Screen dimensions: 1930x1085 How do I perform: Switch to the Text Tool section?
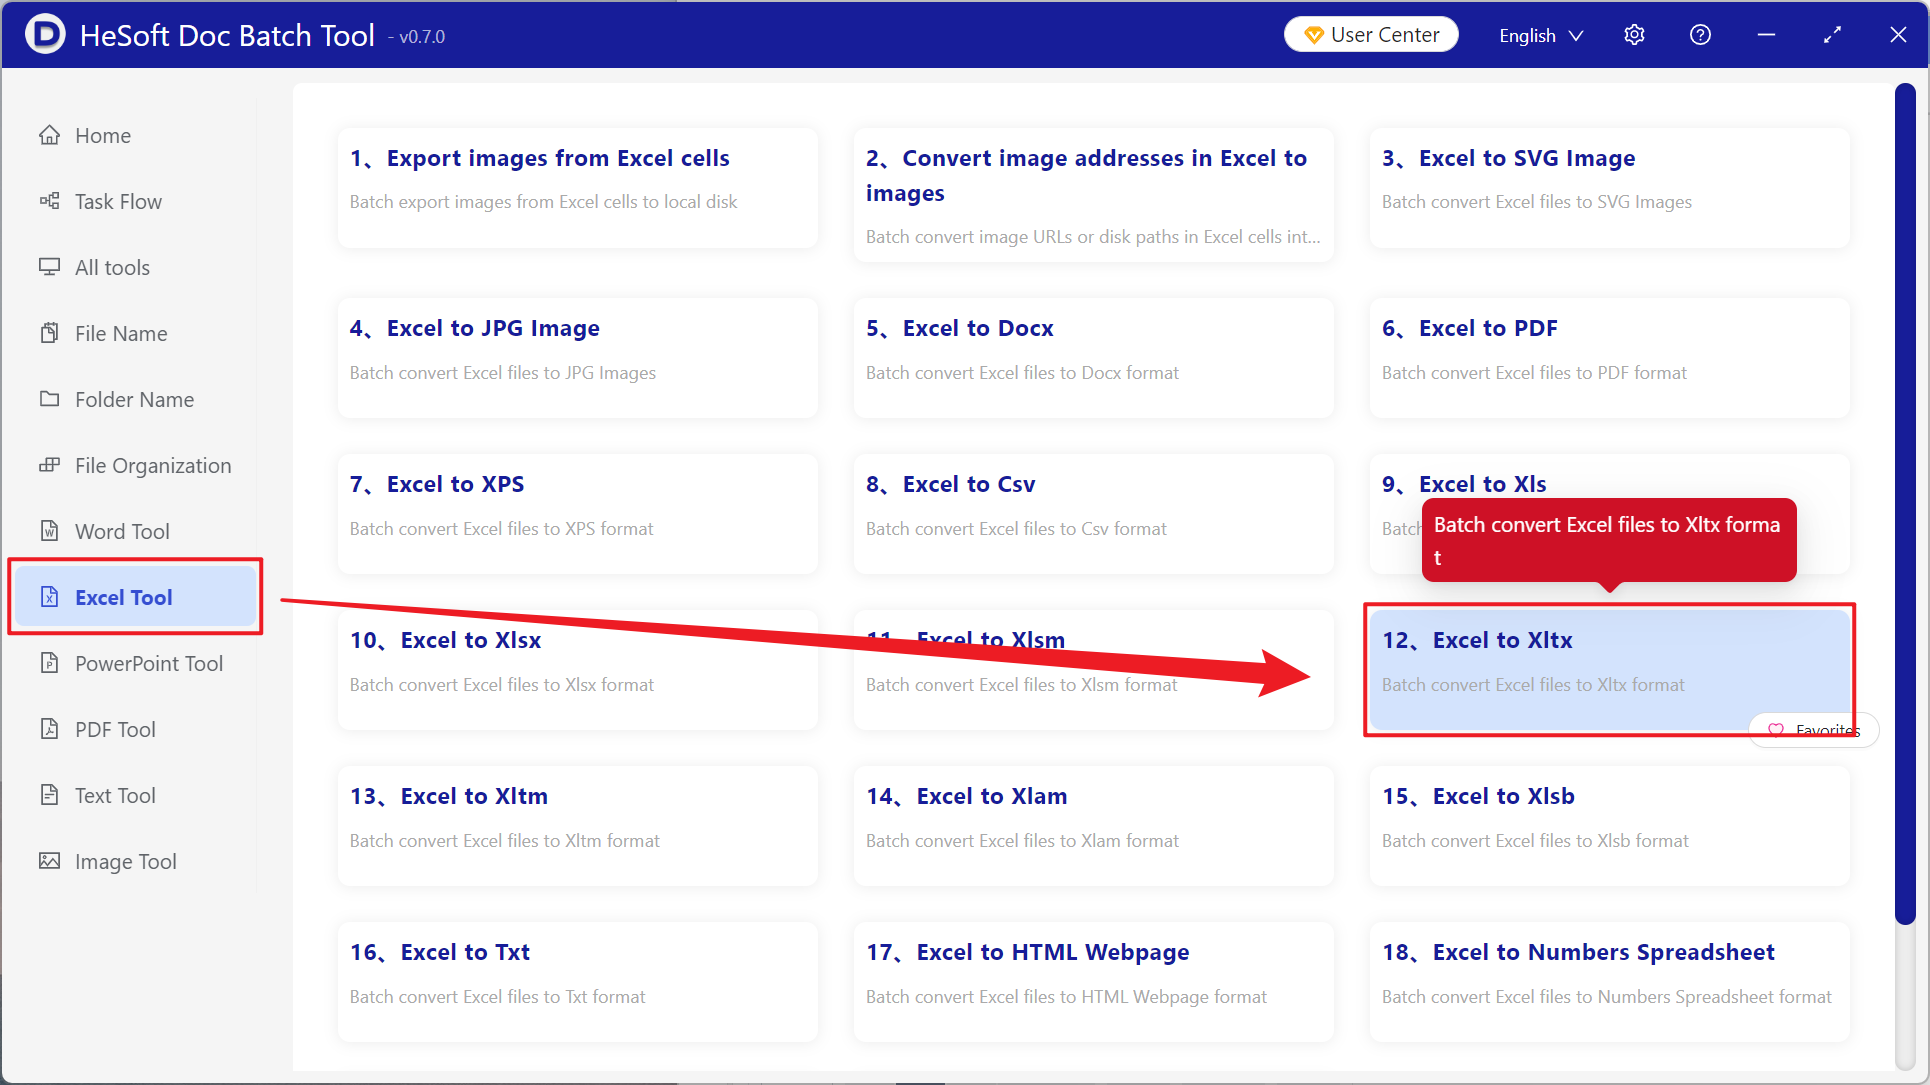137,795
